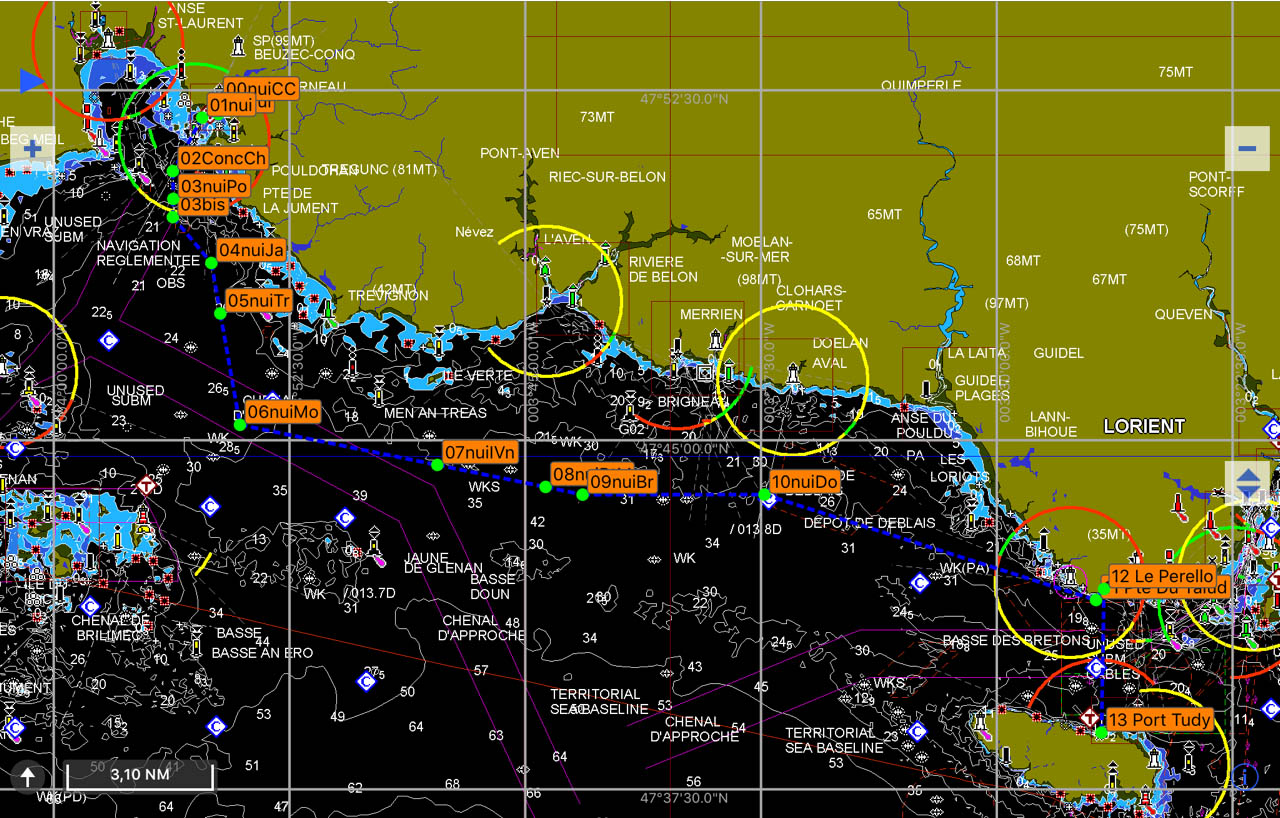
Task: Select waypoint label 05nuiTr
Action: click(x=258, y=300)
